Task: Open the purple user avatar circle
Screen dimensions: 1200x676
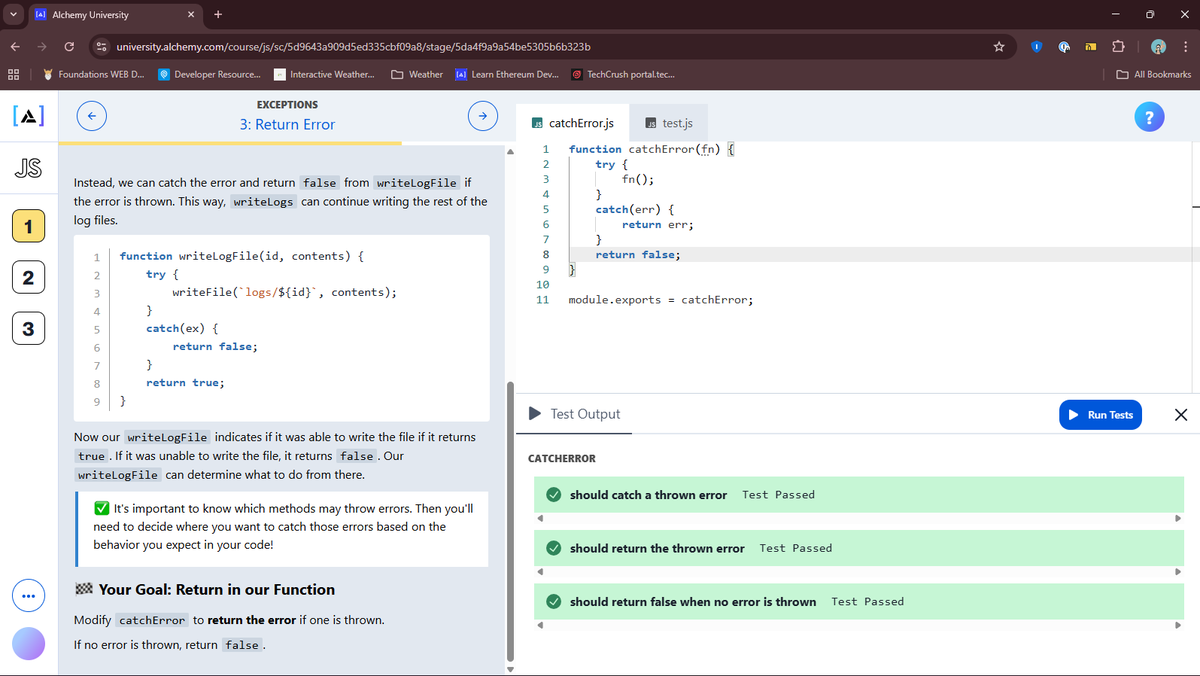Action: coord(28,644)
